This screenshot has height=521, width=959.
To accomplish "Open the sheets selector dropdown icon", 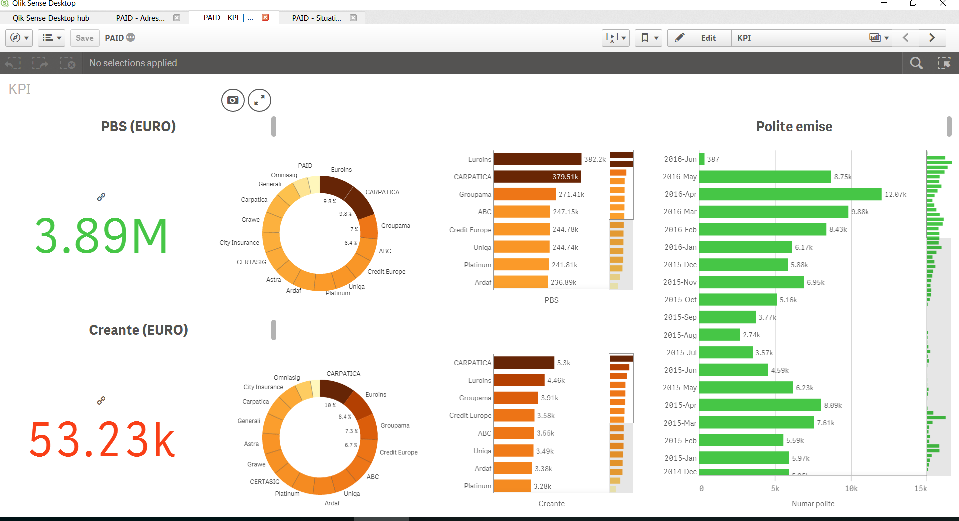I will (878, 38).
